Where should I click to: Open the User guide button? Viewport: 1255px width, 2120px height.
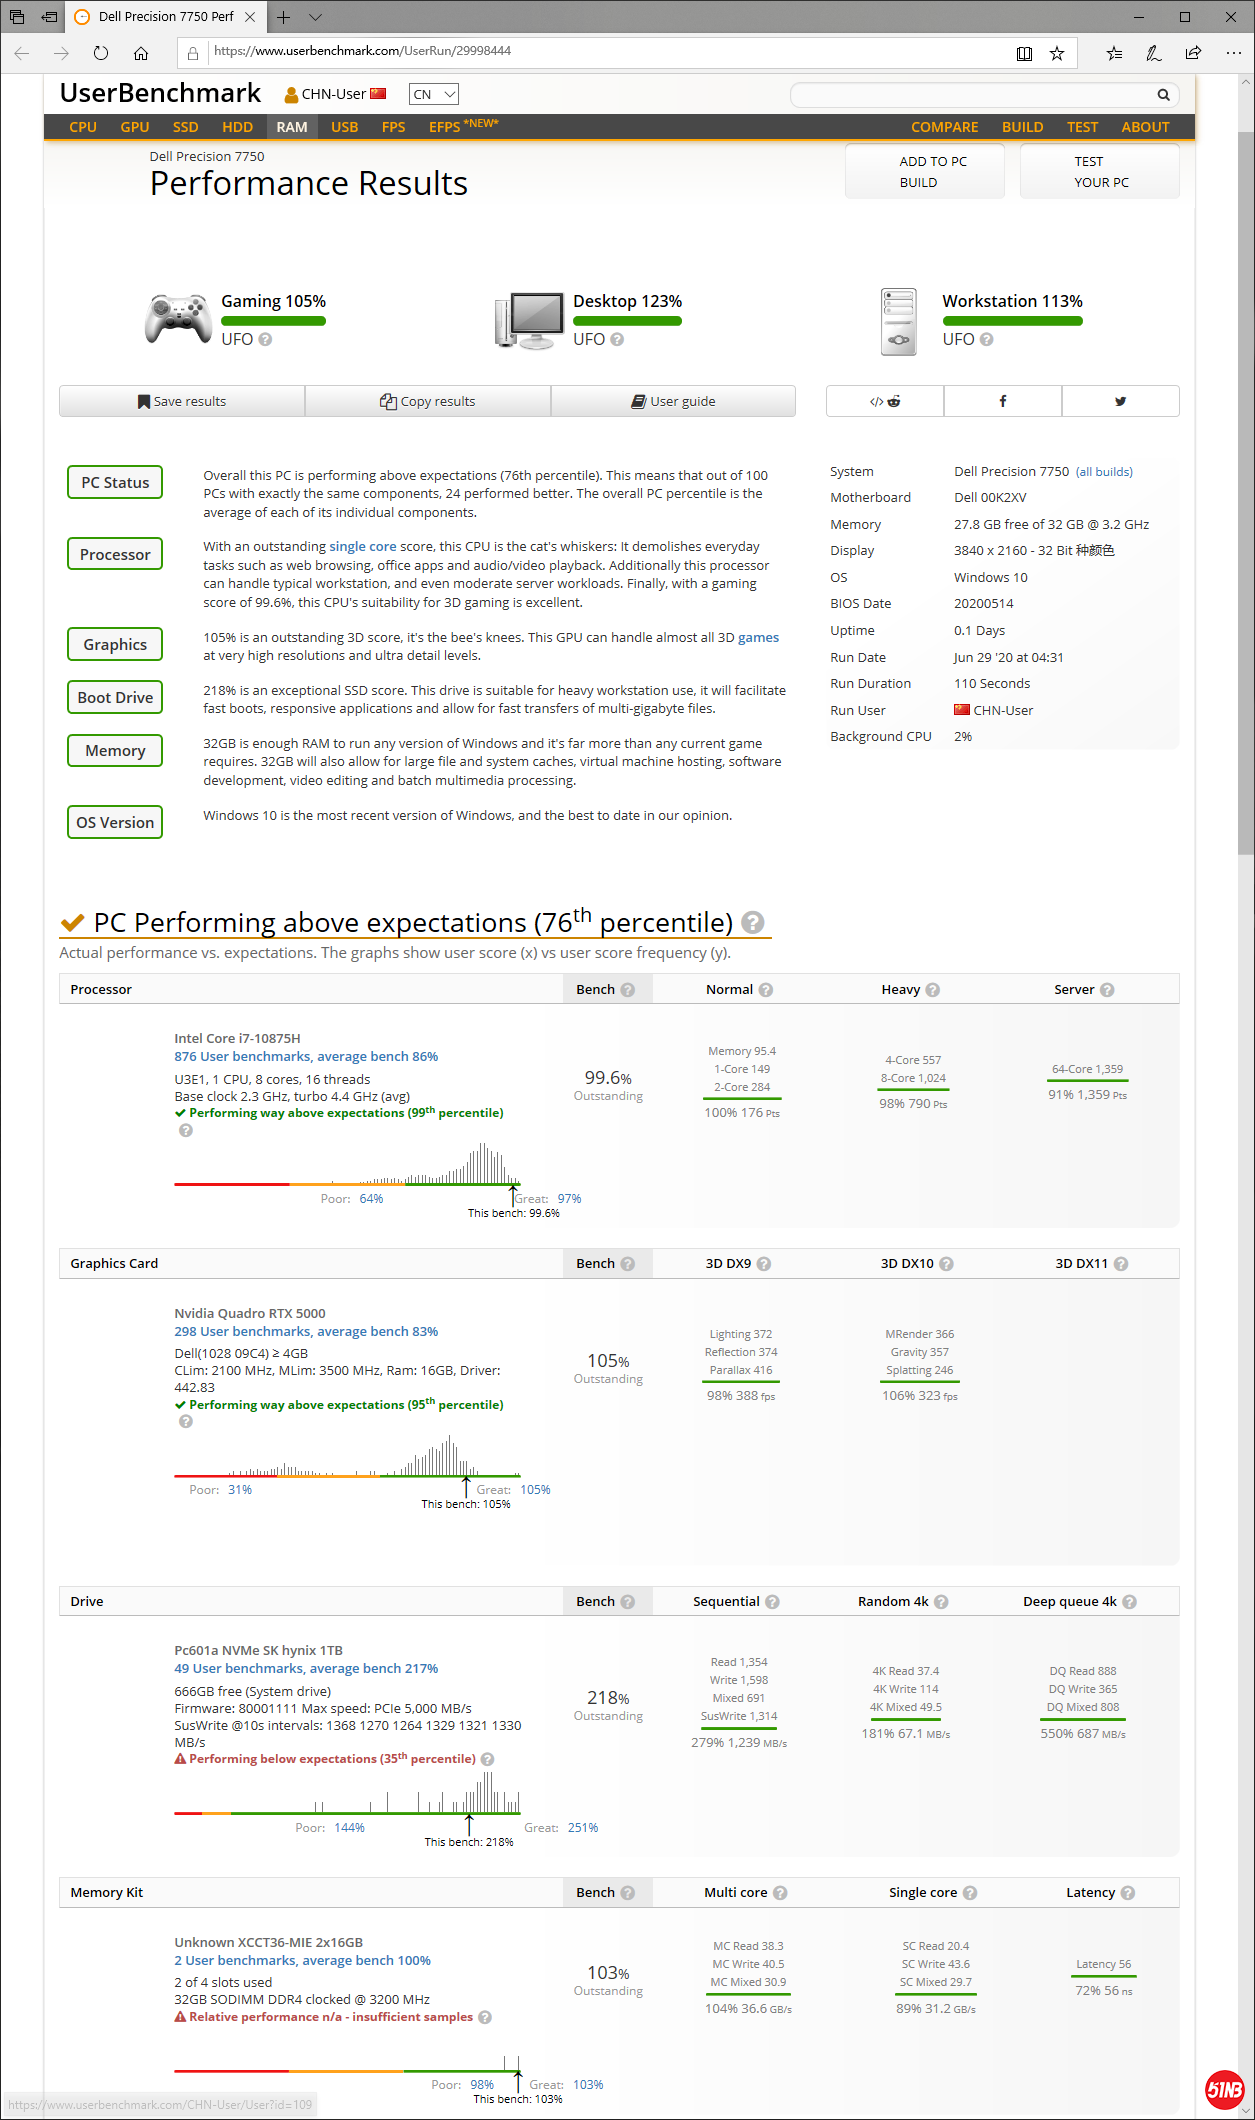(x=673, y=401)
